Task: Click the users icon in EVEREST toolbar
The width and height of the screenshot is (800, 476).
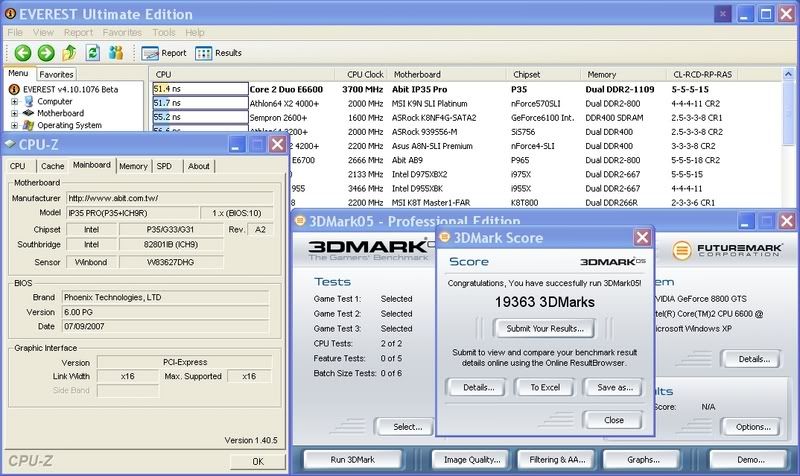Action: tap(116, 53)
